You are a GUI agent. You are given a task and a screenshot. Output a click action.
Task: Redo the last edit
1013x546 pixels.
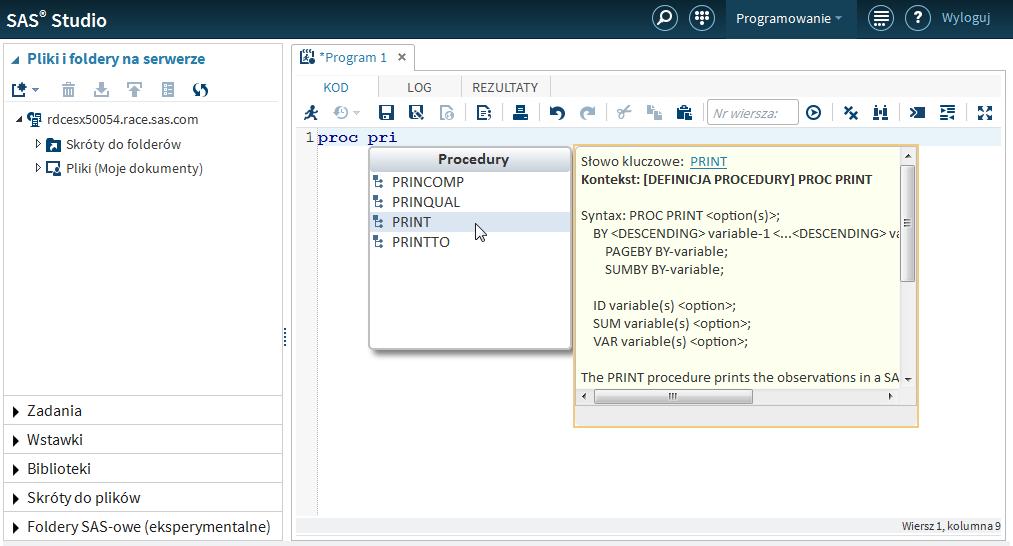[587, 113]
